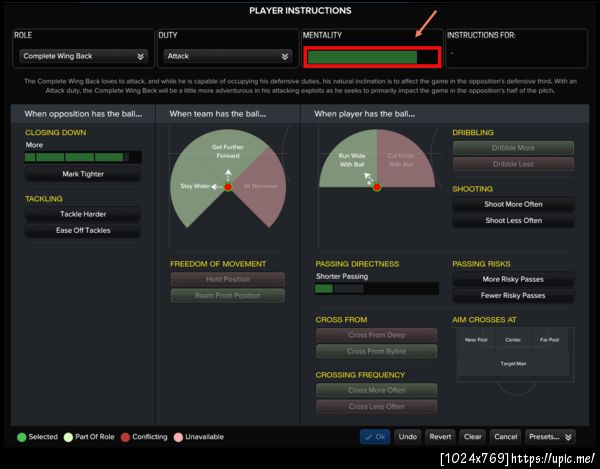
Task: Toggle the Hold Position instruction
Action: tap(228, 279)
